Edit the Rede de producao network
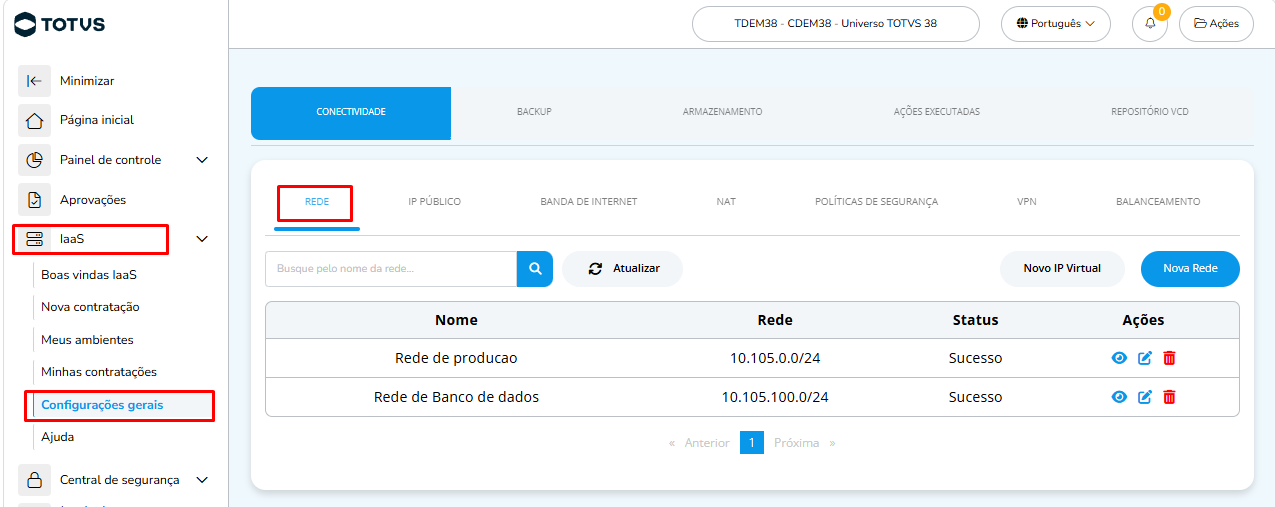Screen dimensions: 1275x507 pos(1145,358)
